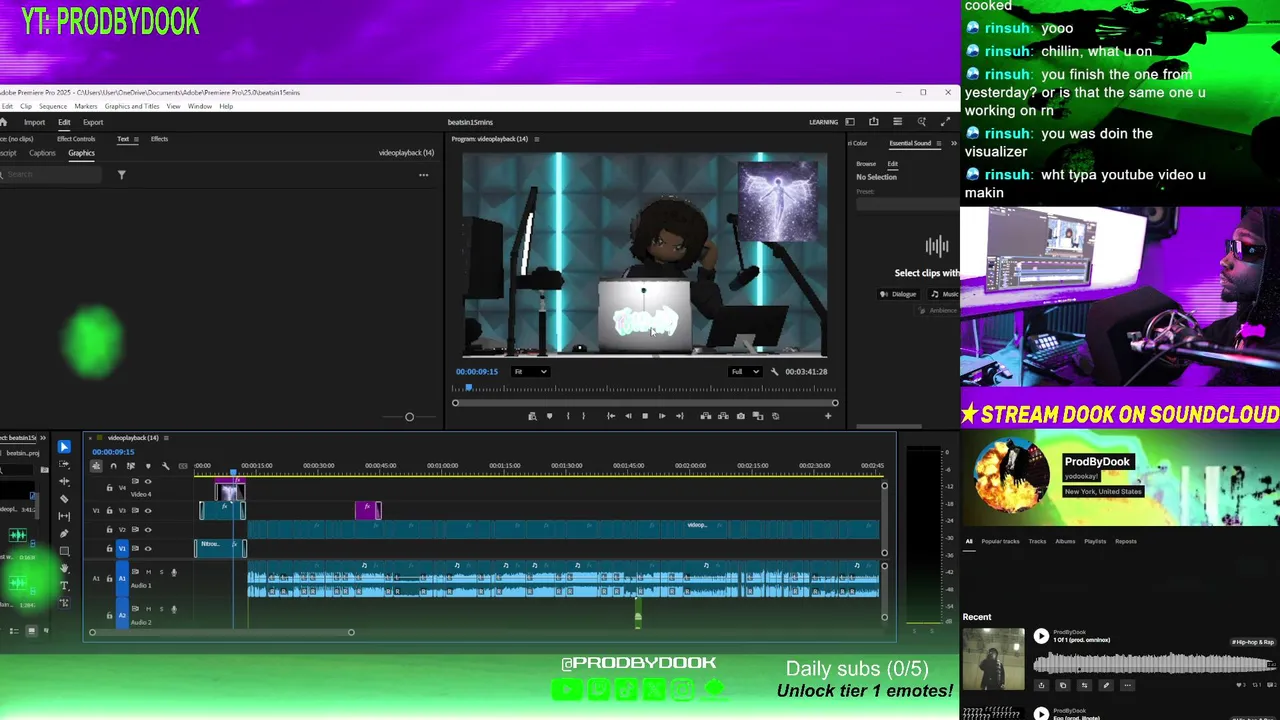
Task: Click Export Frame camera icon
Action: [741, 416]
